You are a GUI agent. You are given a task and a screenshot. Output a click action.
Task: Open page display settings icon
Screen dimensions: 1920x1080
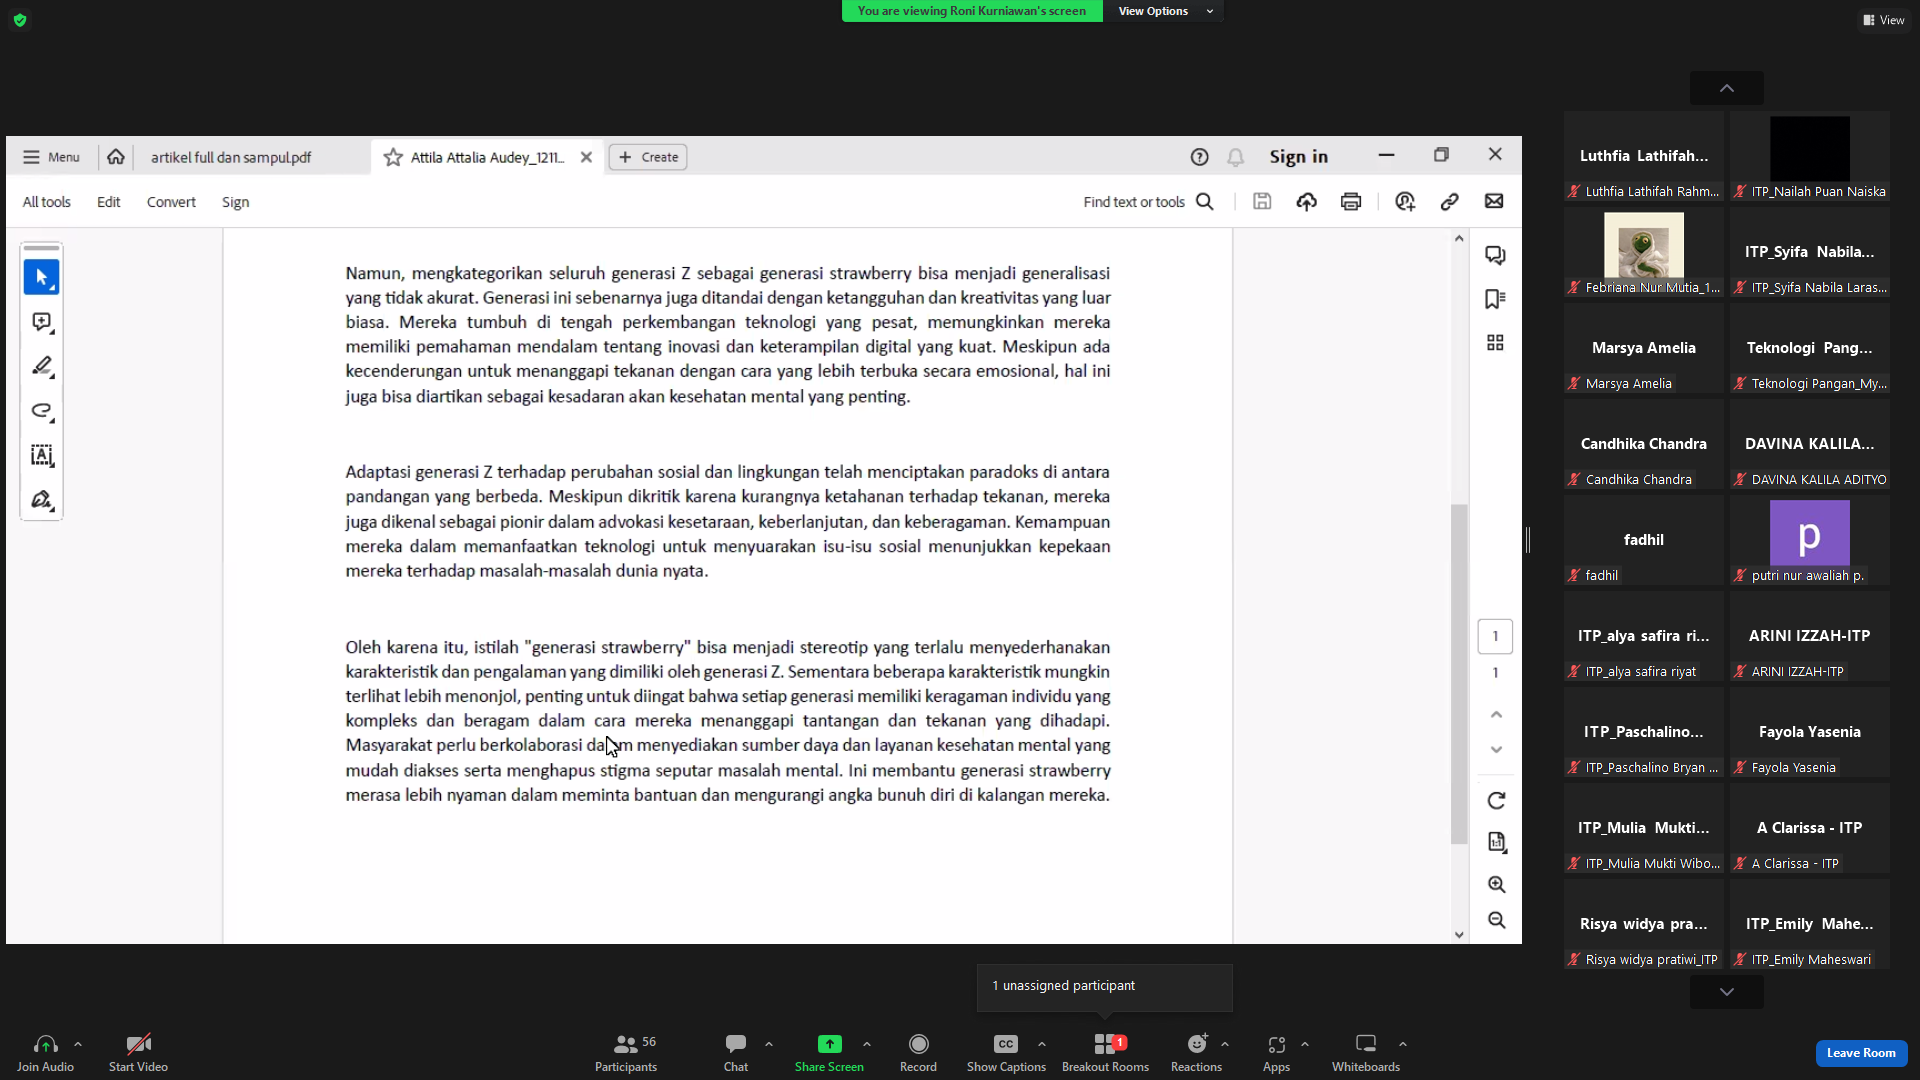point(1496,842)
